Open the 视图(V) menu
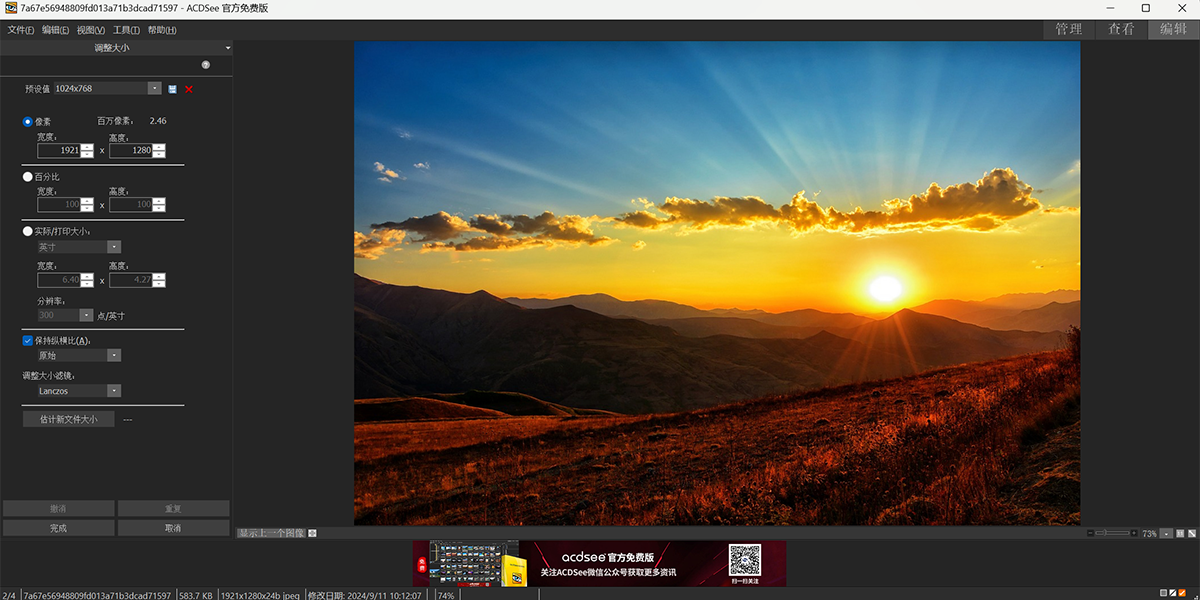1200x600 pixels. 91,30
